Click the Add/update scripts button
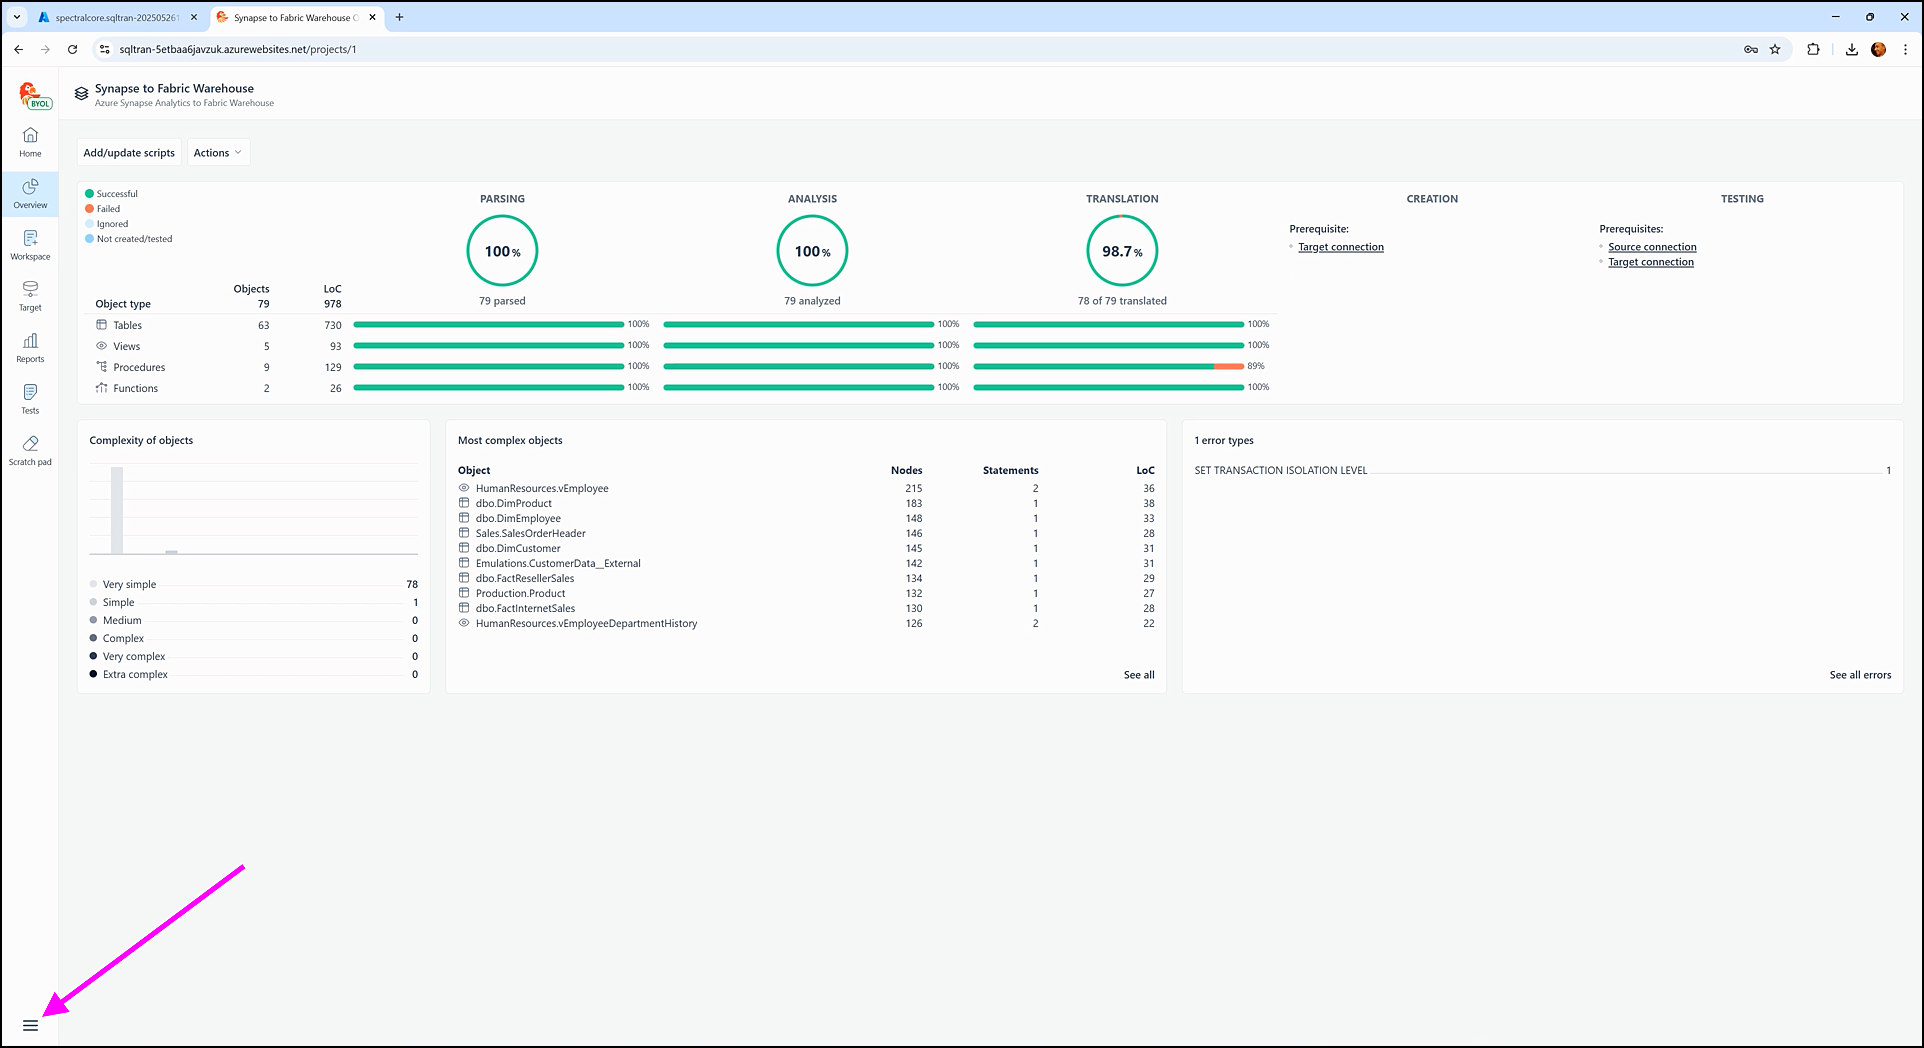Image resolution: width=1924 pixels, height=1048 pixels. (129, 153)
